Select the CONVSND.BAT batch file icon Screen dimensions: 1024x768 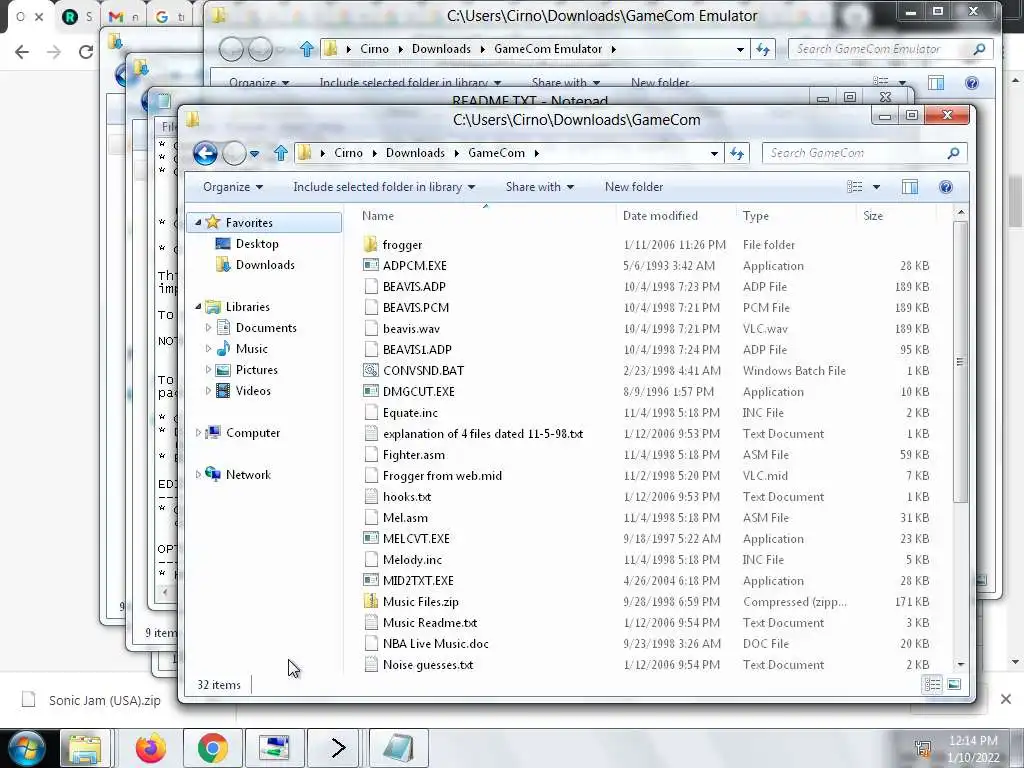pos(370,370)
